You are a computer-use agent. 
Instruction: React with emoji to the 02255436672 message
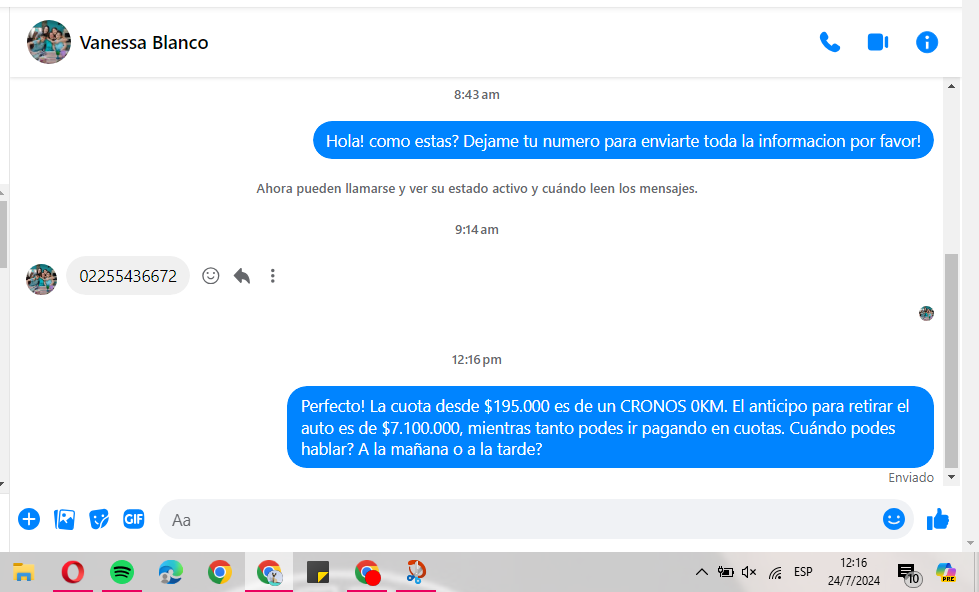tap(210, 275)
